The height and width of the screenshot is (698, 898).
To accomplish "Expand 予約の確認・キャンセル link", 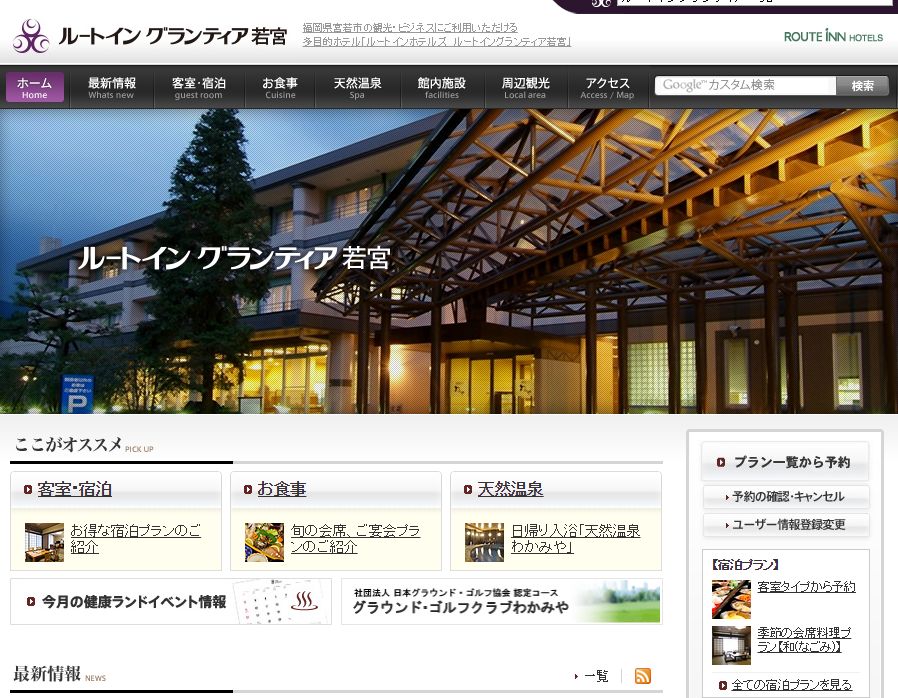I will pyautogui.click(x=785, y=497).
